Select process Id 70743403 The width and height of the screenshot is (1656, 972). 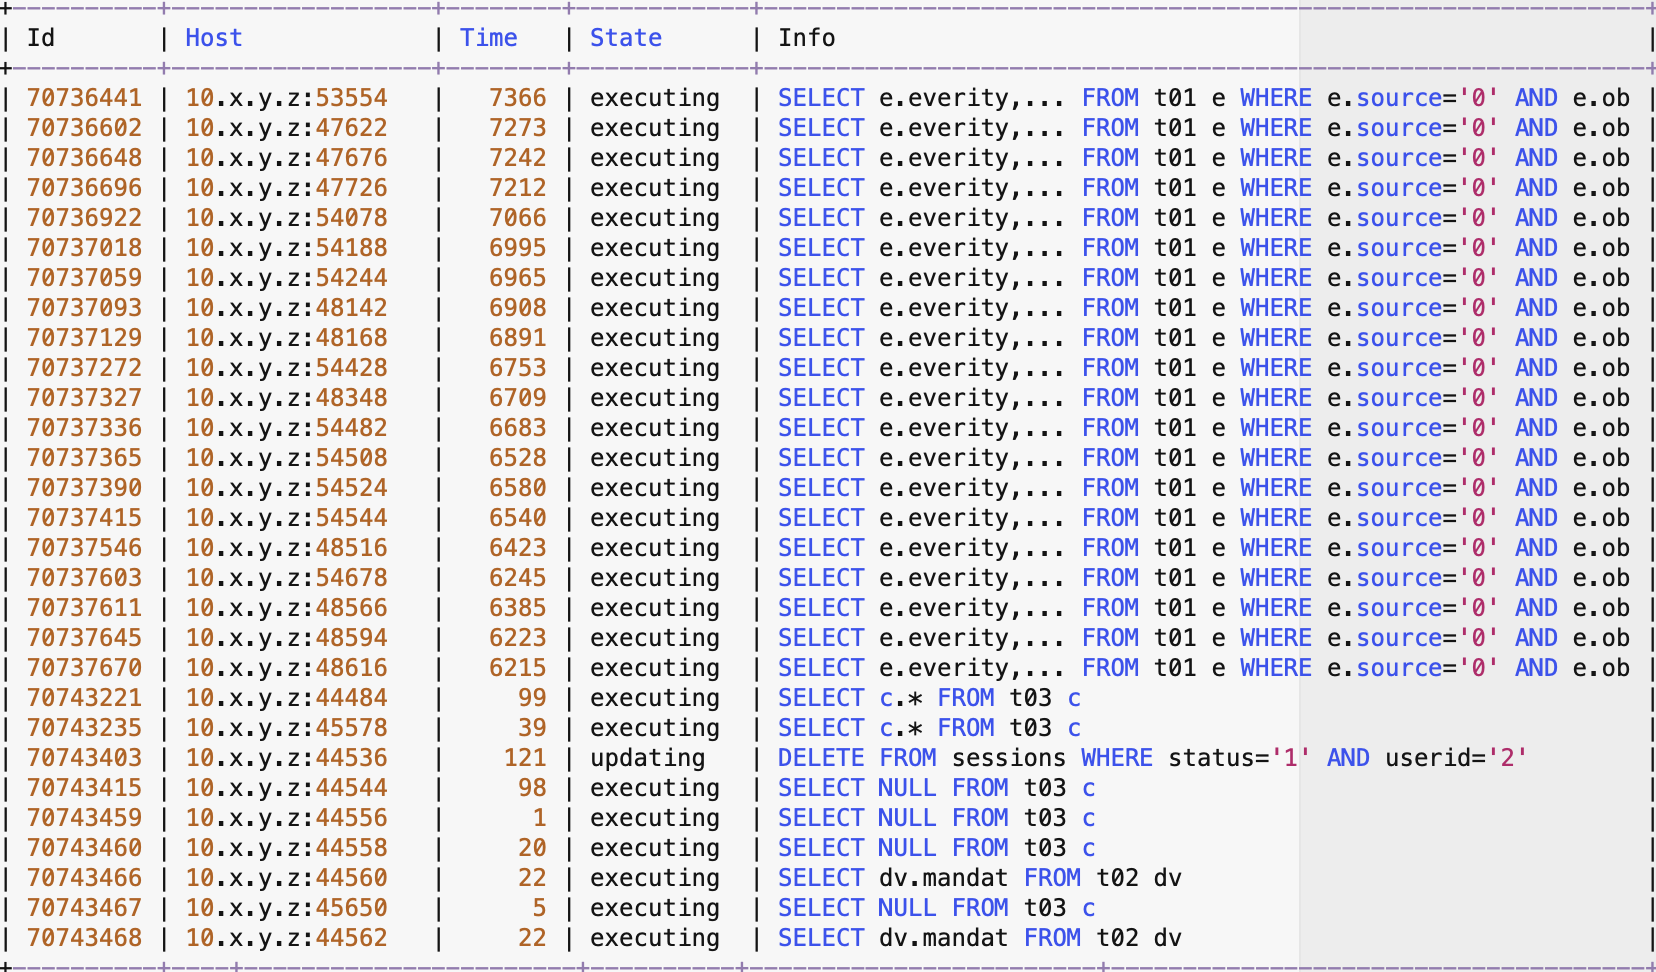pos(84,757)
